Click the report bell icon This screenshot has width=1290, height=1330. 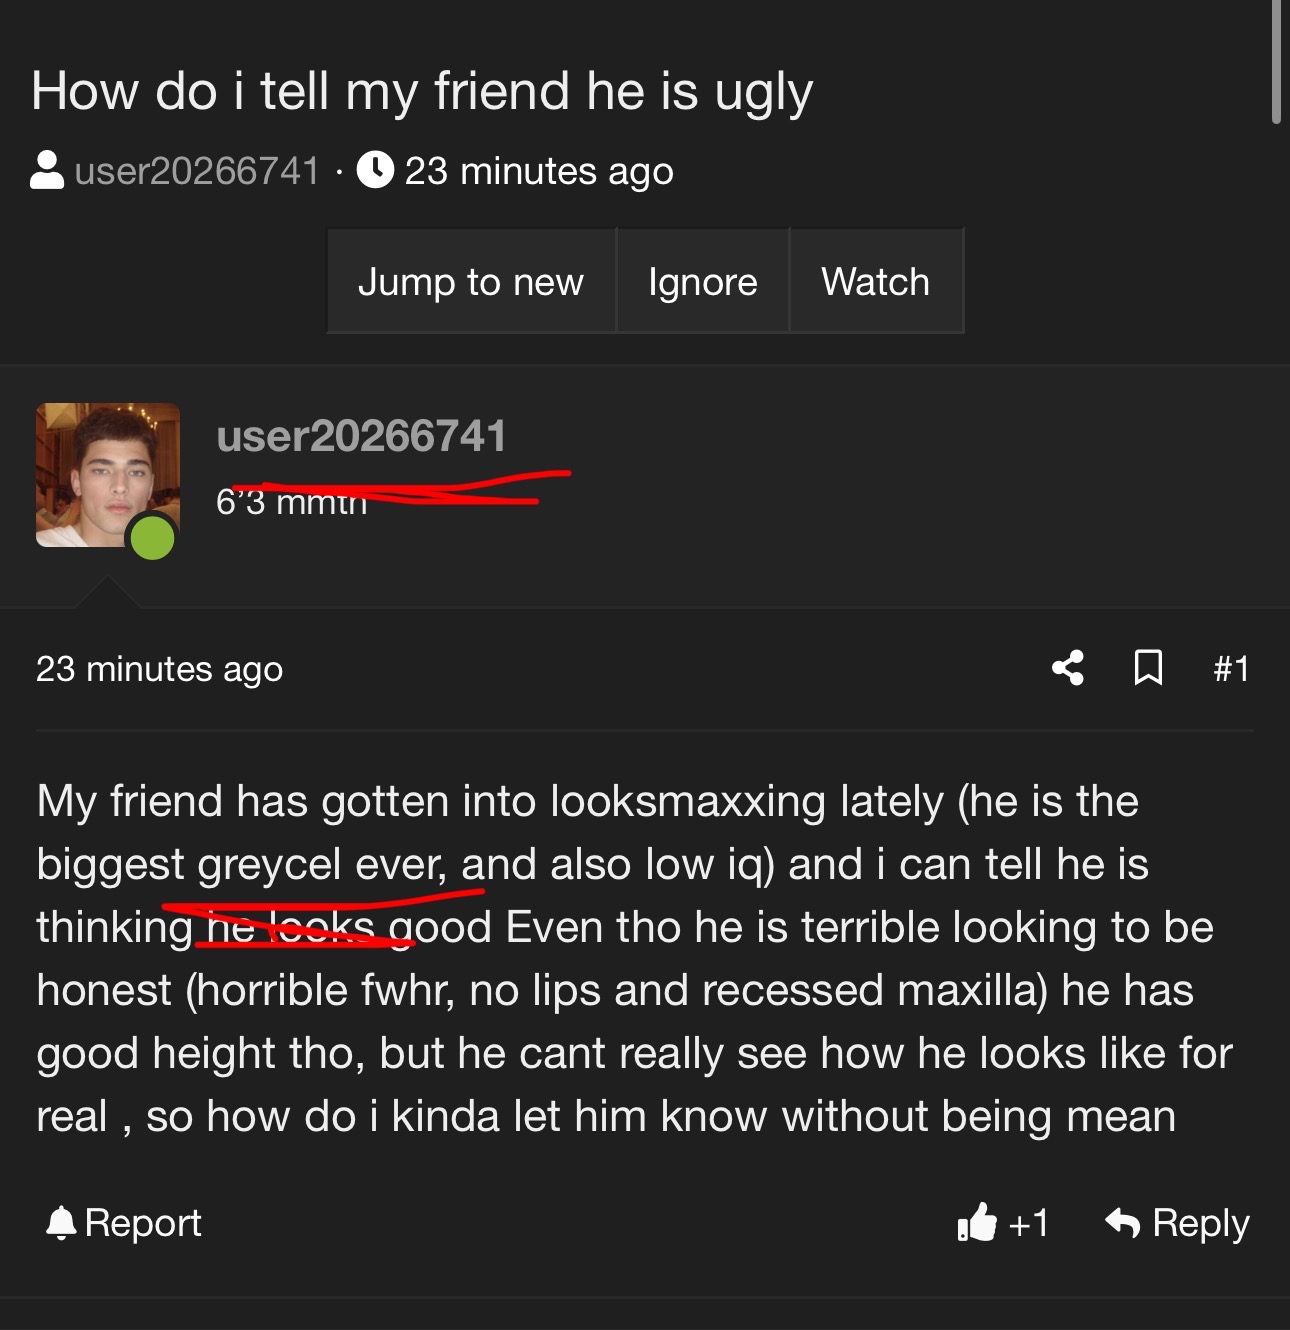coord(61,1222)
